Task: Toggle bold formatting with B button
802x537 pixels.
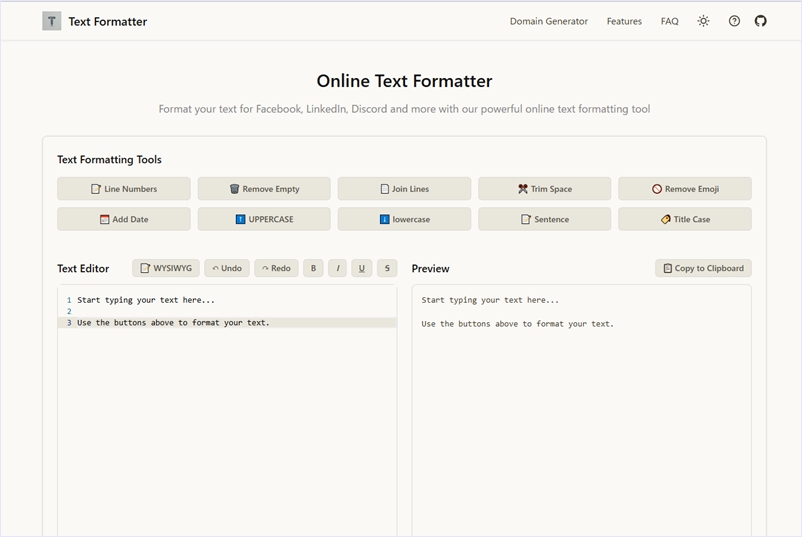Action: pos(313,268)
